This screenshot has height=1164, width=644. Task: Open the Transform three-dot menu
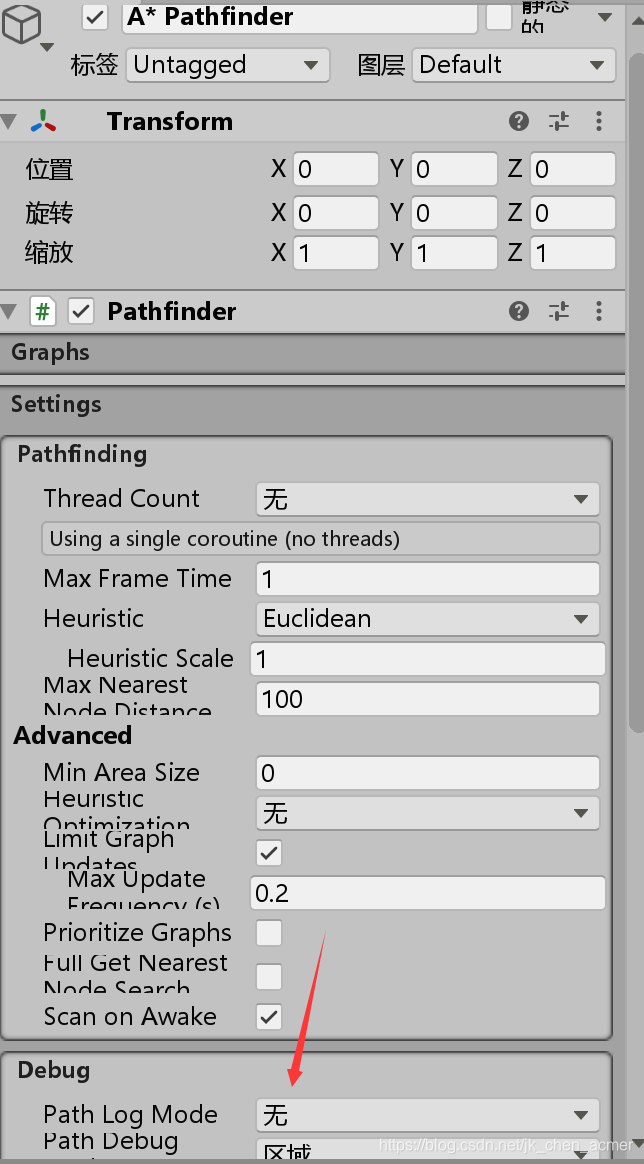[598, 120]
